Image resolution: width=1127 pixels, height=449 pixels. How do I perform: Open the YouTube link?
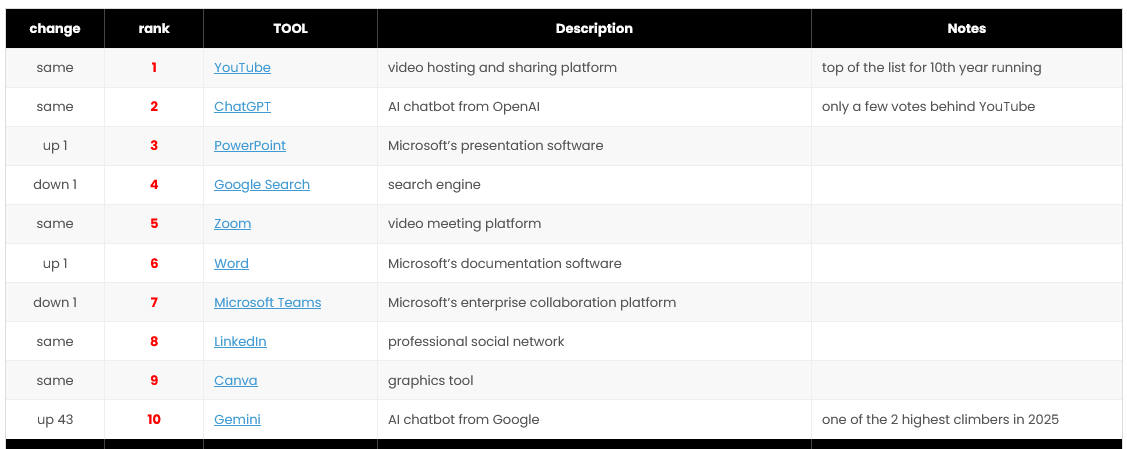242,68
